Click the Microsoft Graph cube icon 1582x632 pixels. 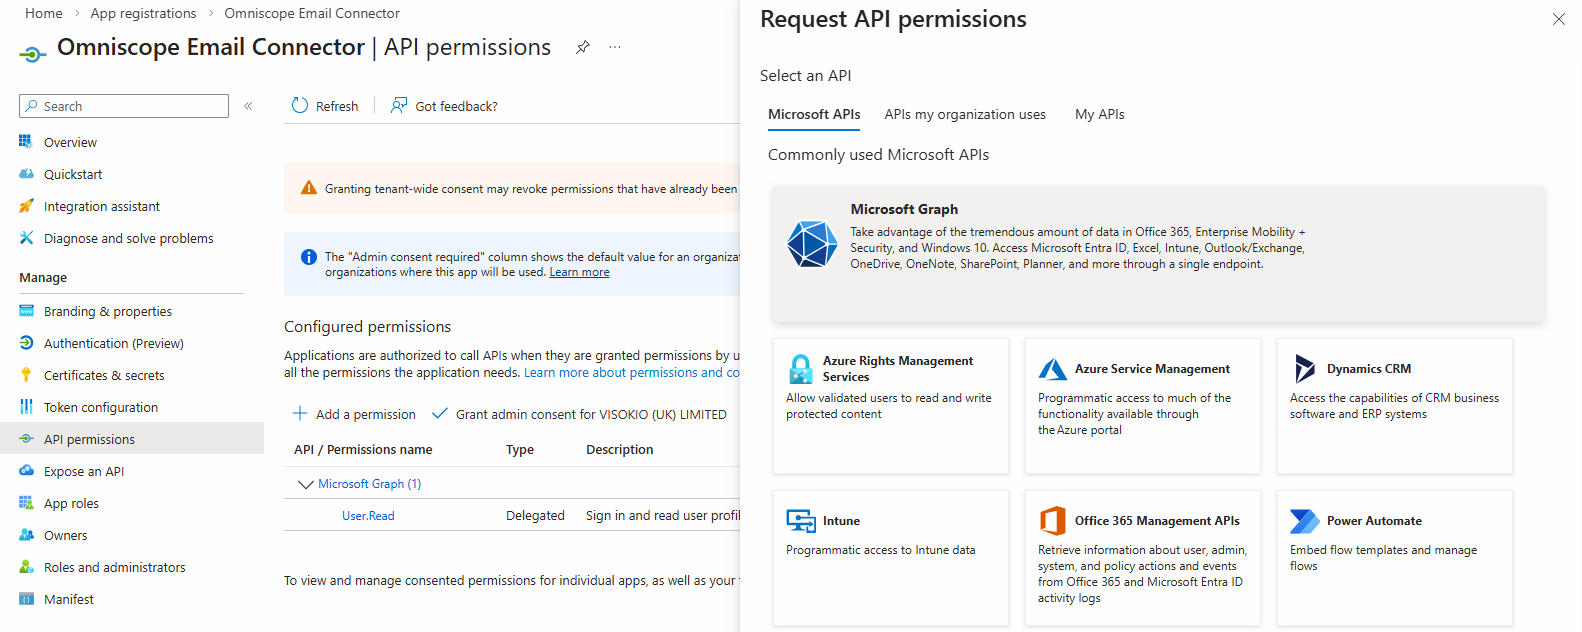(x=811, y=244)
